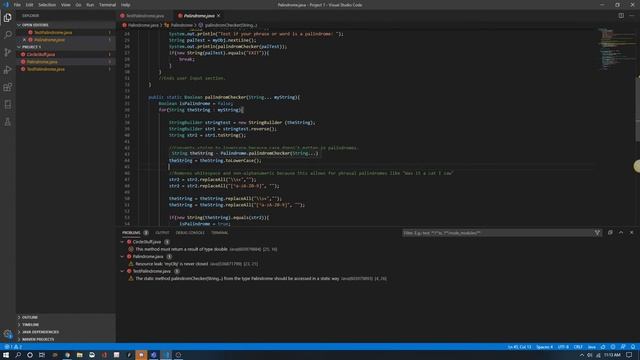The width and height of the screenshot is (640, 360).
Task: Open the Windows Action Center
Action: point(629,355)
